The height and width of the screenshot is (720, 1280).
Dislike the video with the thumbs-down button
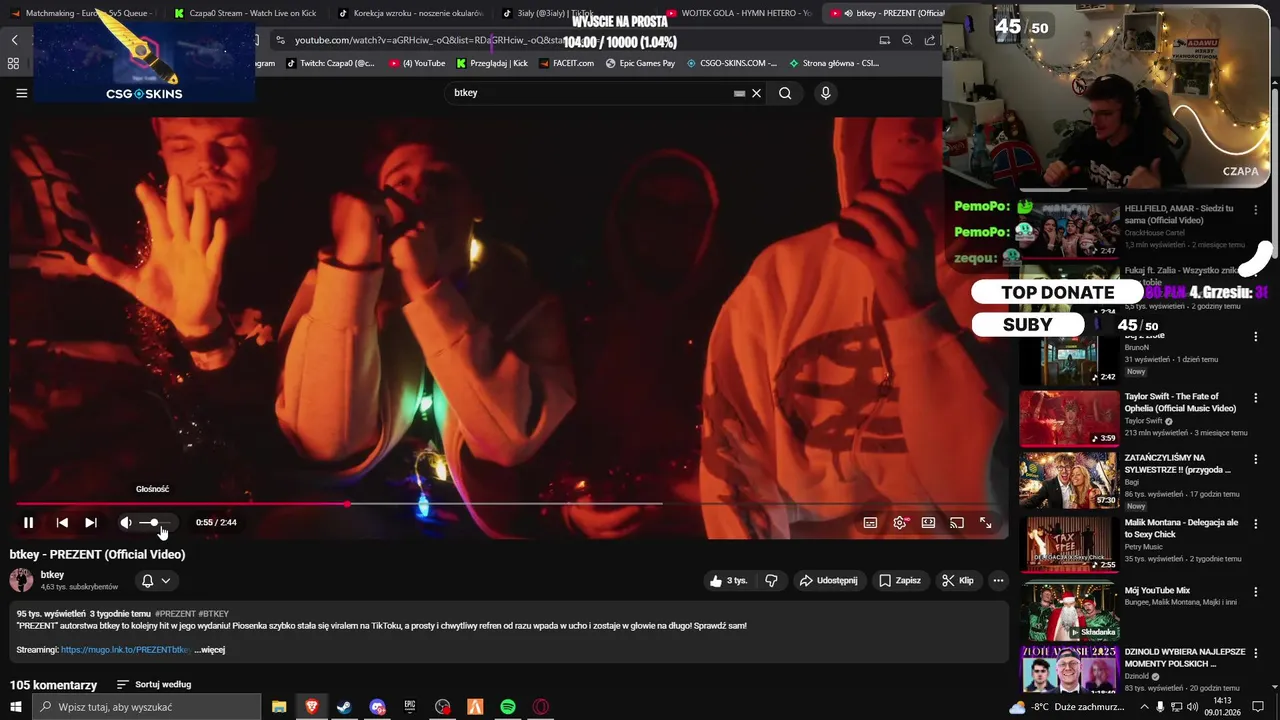[771, 580]
